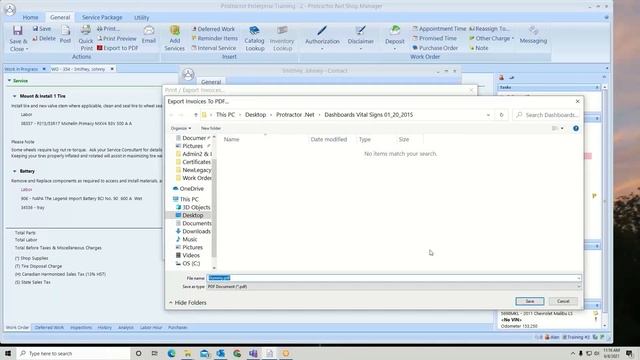Image resolution: width=640 pixels, height=360 pixels.
Task: Open the History bottom tab
Action: [x=104, y=327]
